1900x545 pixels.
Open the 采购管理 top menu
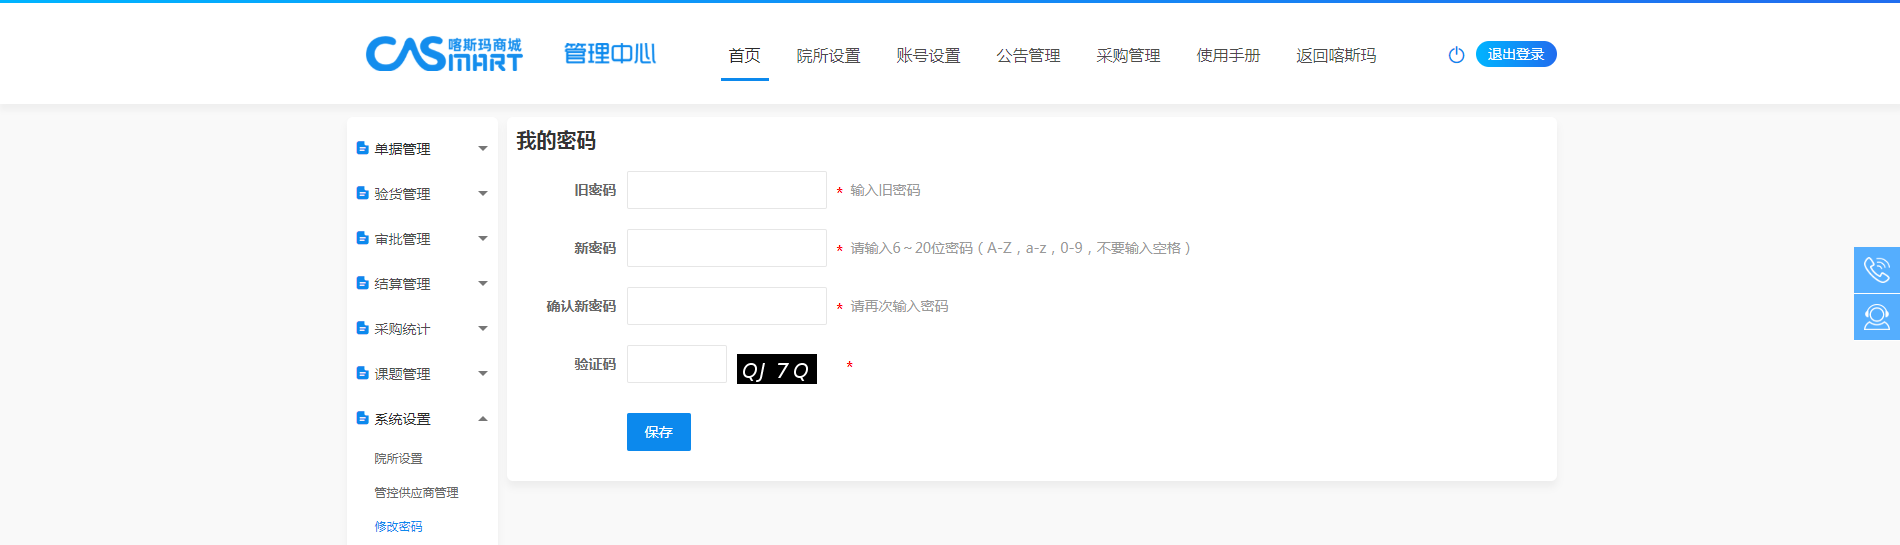(x=1128, y=56)
